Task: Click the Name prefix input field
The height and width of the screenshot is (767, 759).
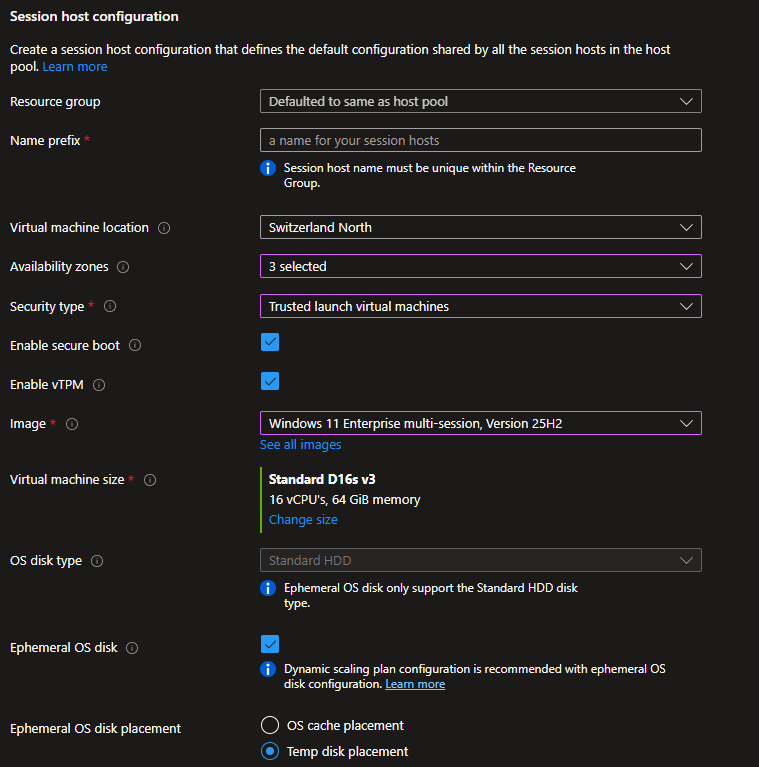Action: tap(480, 140)
